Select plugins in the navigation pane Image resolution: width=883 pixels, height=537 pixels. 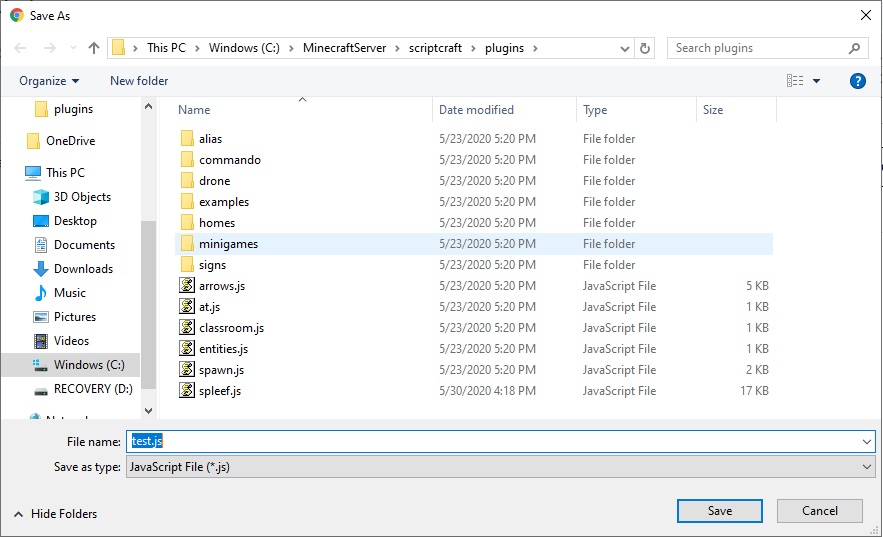click(73, 109)
